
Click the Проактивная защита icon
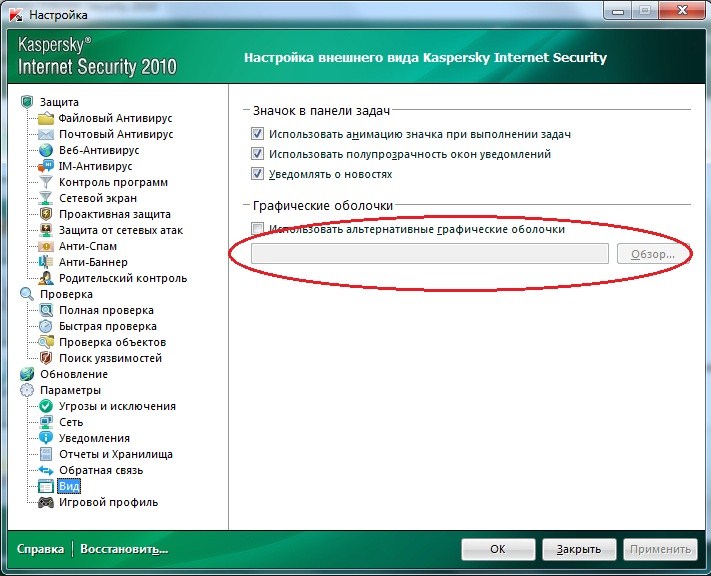[46, 214]
